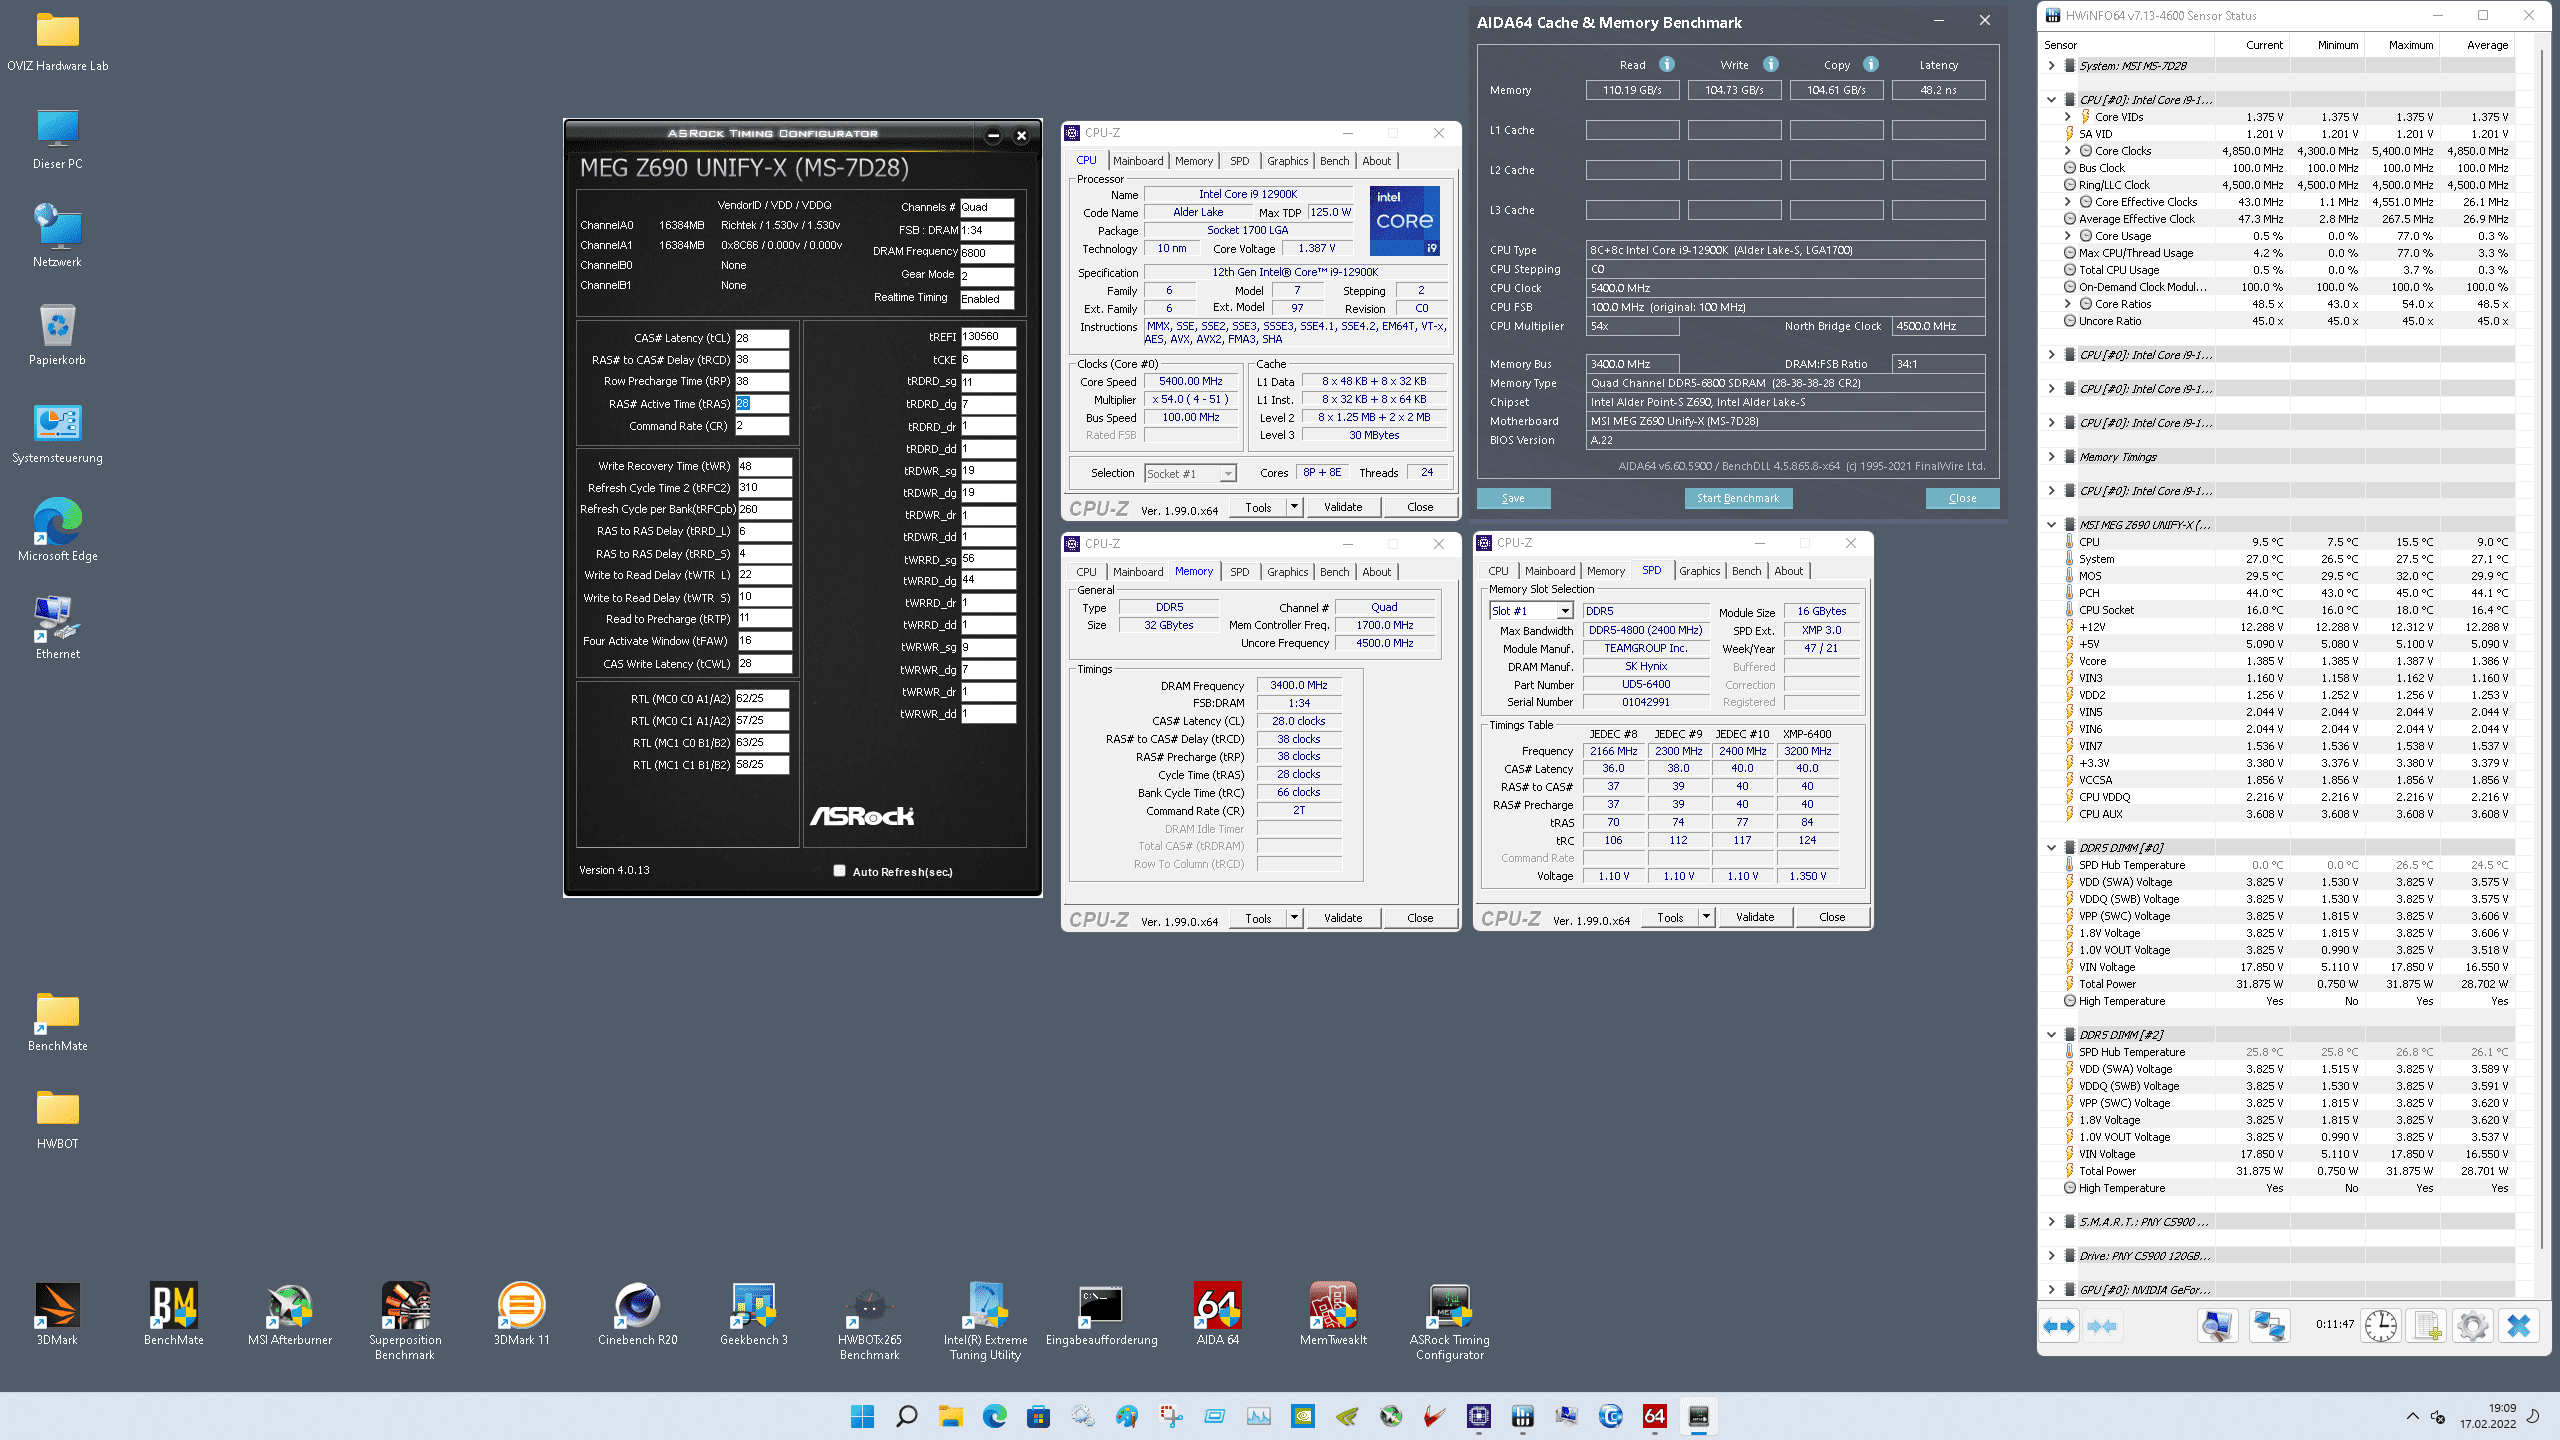Collapse DDR5 DIMM [#0] sensor group
The height and width of the screenshot is (1440, 2560).
pos(2052,848)
